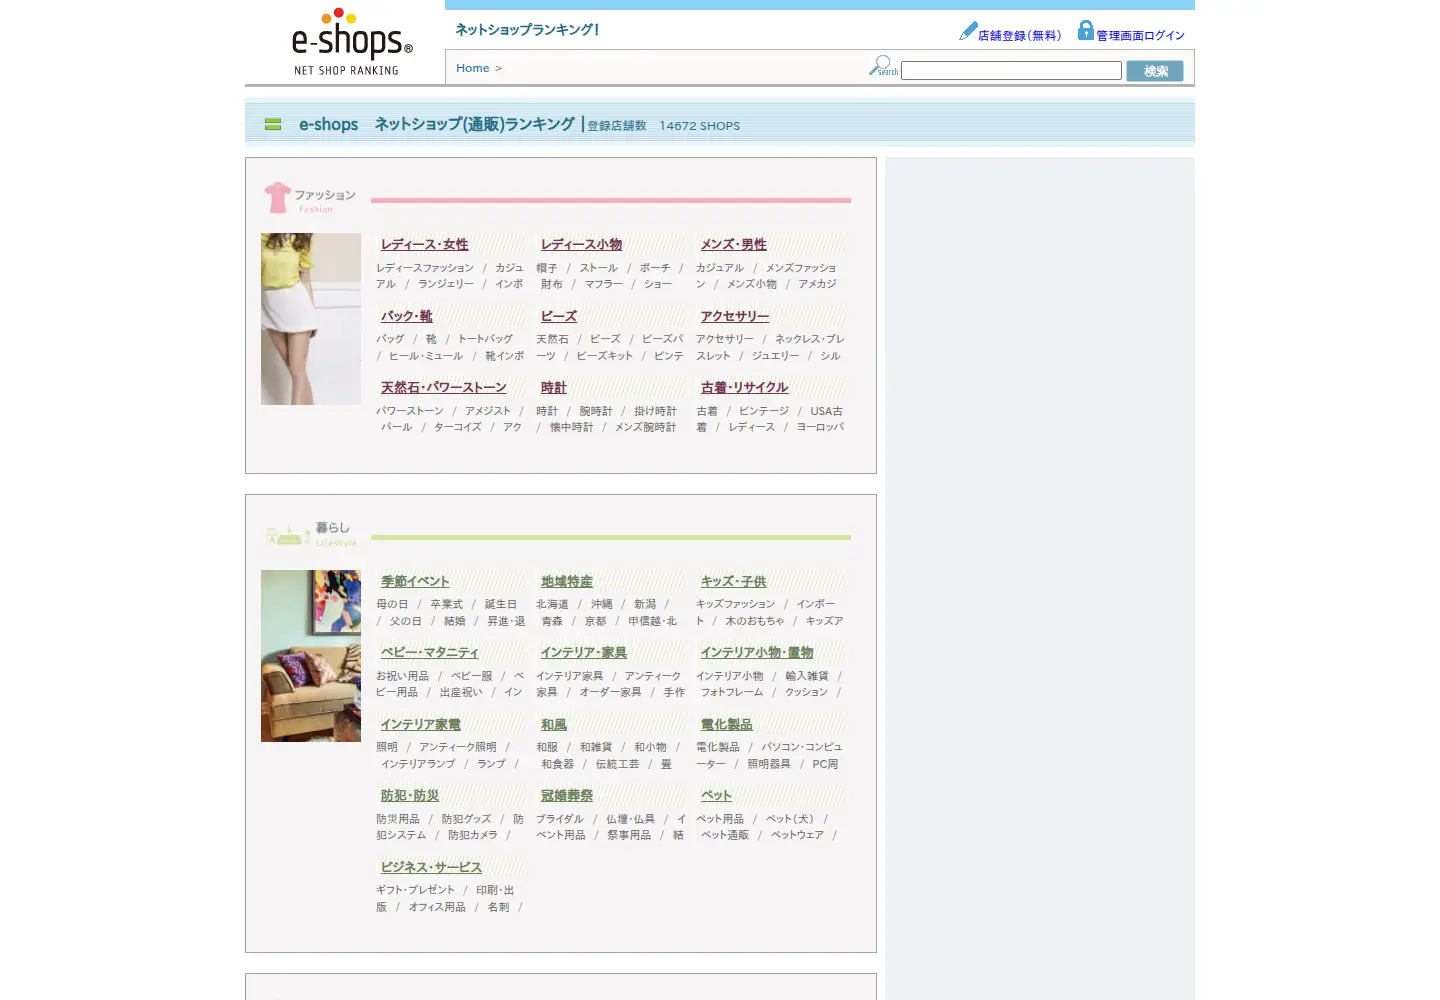1440x1000 pixels.
Task: Open the レディース小物 category
Action: point(581,245)
